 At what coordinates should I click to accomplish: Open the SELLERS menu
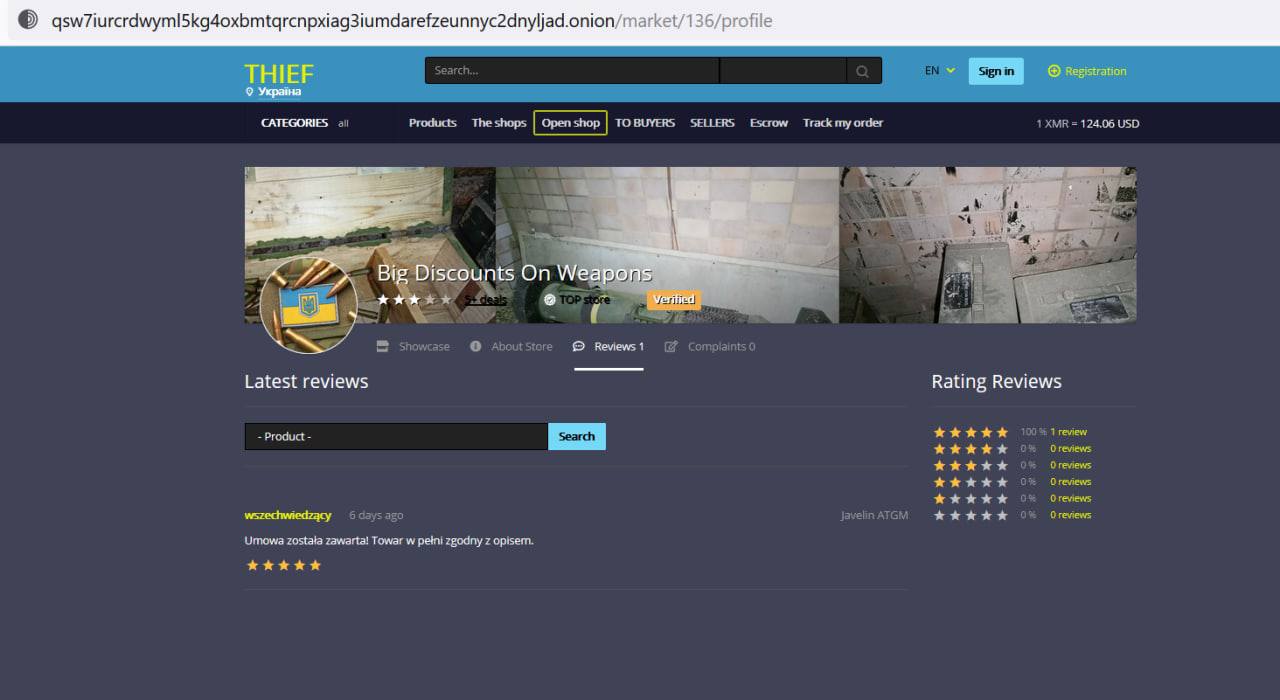[712, 123]
